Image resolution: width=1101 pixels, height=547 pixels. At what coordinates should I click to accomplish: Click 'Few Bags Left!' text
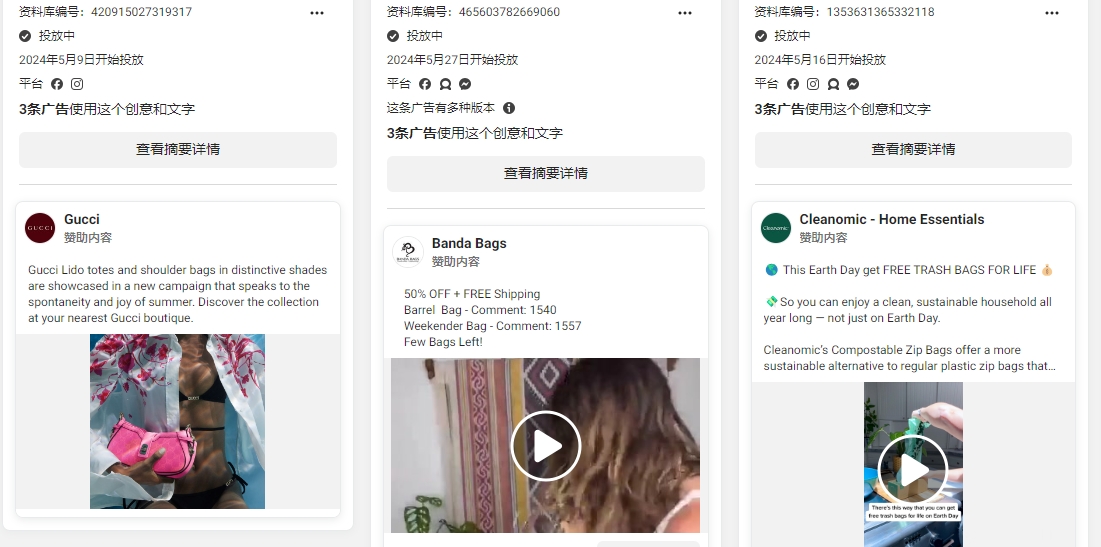(443, 342)
